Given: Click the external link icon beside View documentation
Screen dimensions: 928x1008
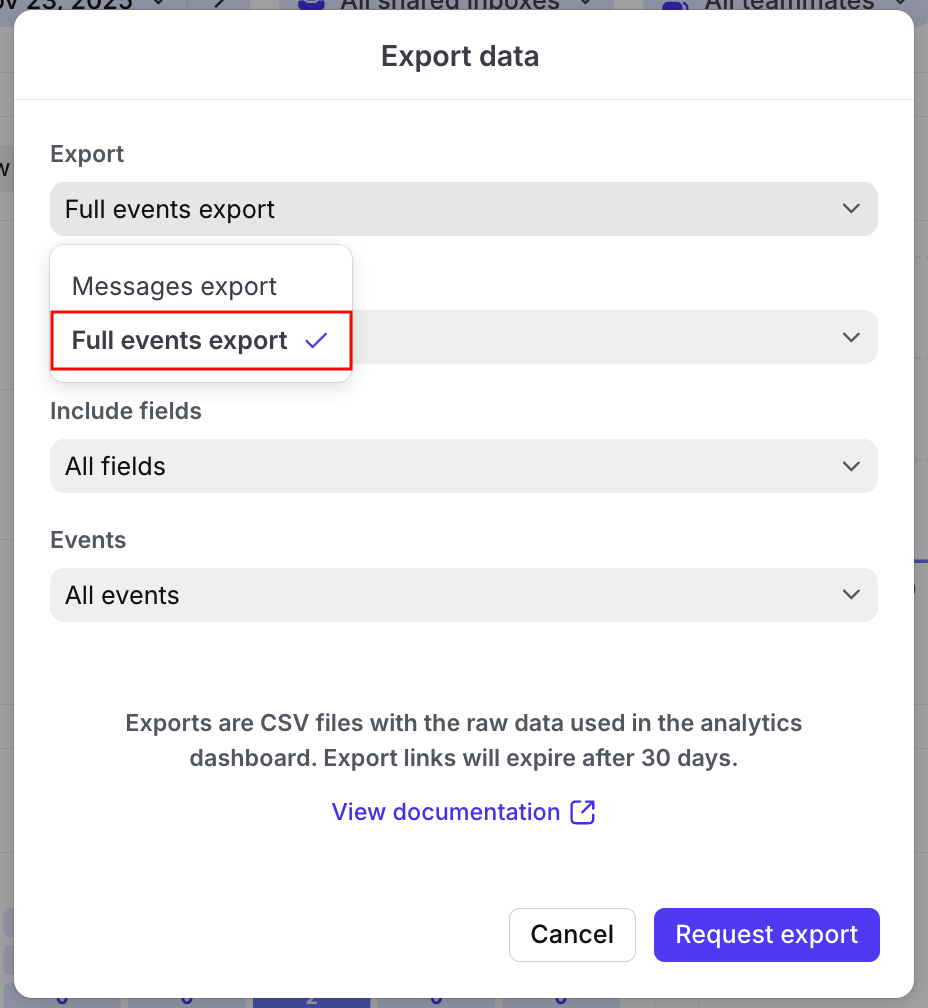Looking at the screenshot, I should coord(583,812).
